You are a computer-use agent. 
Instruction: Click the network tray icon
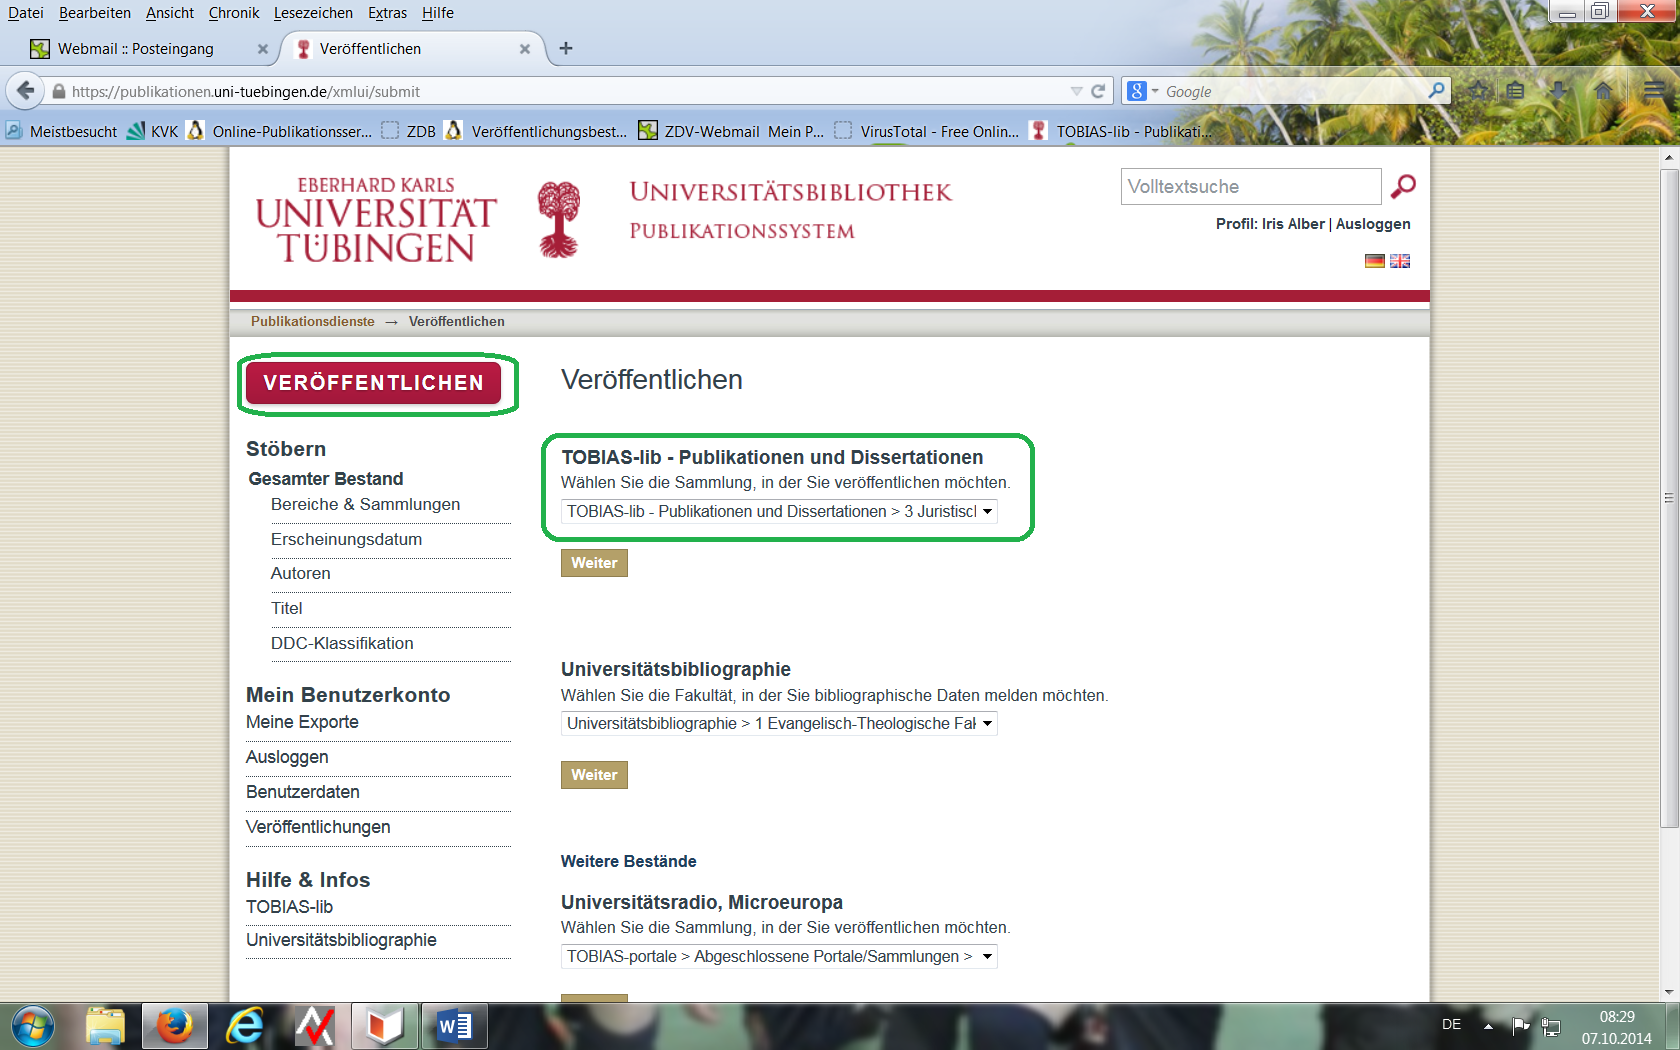pyautogui.click(x=1551, y=1026)
